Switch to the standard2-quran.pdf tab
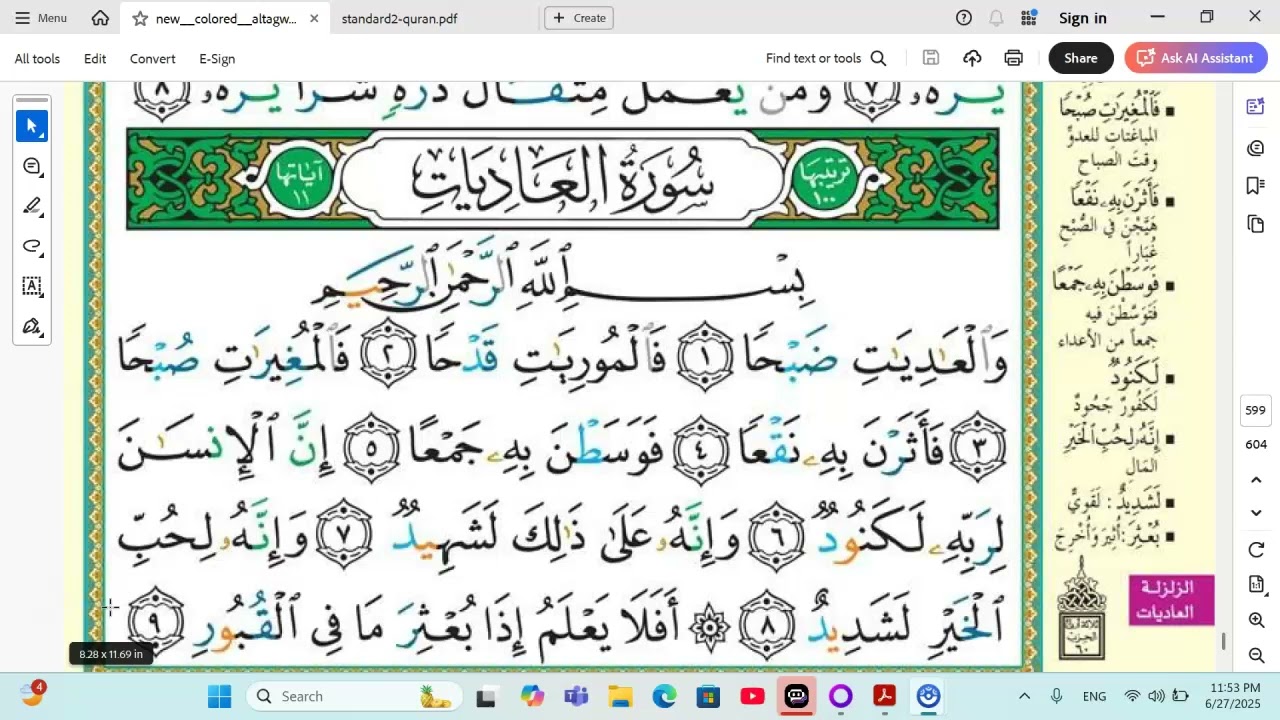Viewport: 1280px width, 720px height. coord(399,18)
